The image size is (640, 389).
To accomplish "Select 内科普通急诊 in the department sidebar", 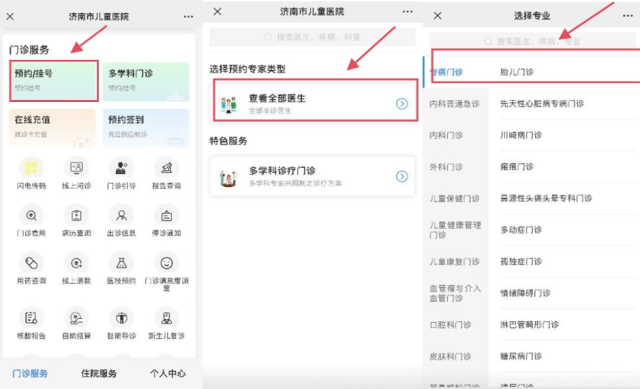I will pyautogui.click(x=456, y=104).
